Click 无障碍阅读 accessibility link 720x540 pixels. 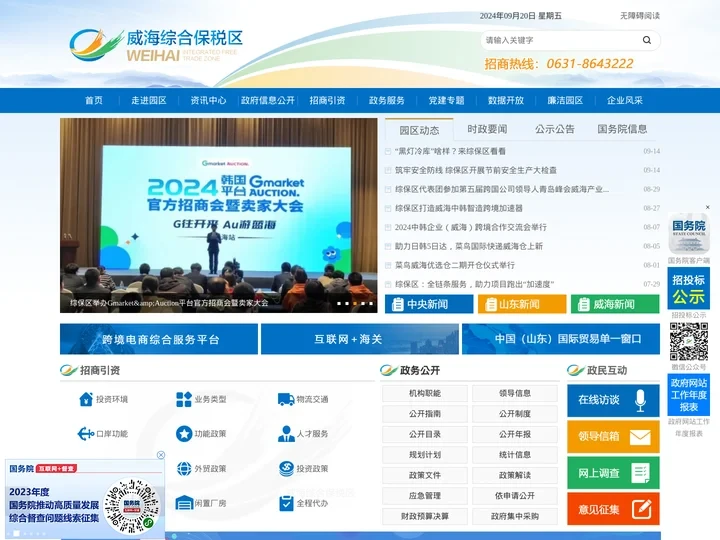tap(640, 16)
